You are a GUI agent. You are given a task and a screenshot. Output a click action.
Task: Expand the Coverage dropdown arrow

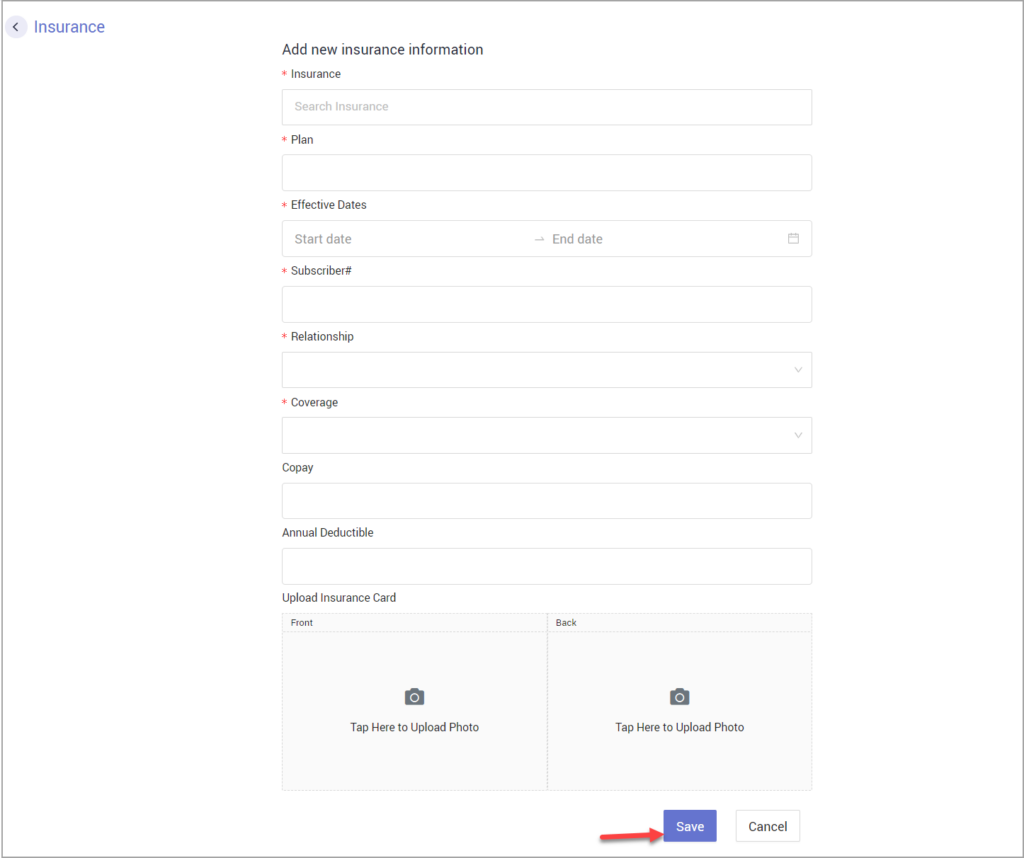coord(797,436)
